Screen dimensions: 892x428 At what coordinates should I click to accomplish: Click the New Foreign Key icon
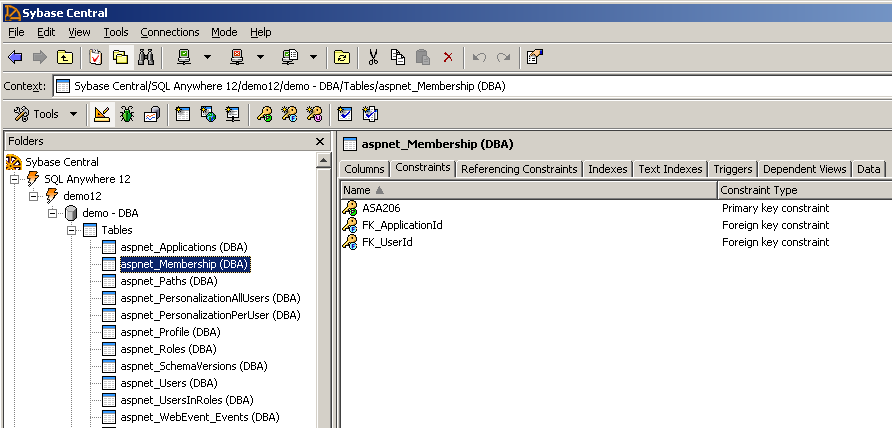tap(289, 114)
